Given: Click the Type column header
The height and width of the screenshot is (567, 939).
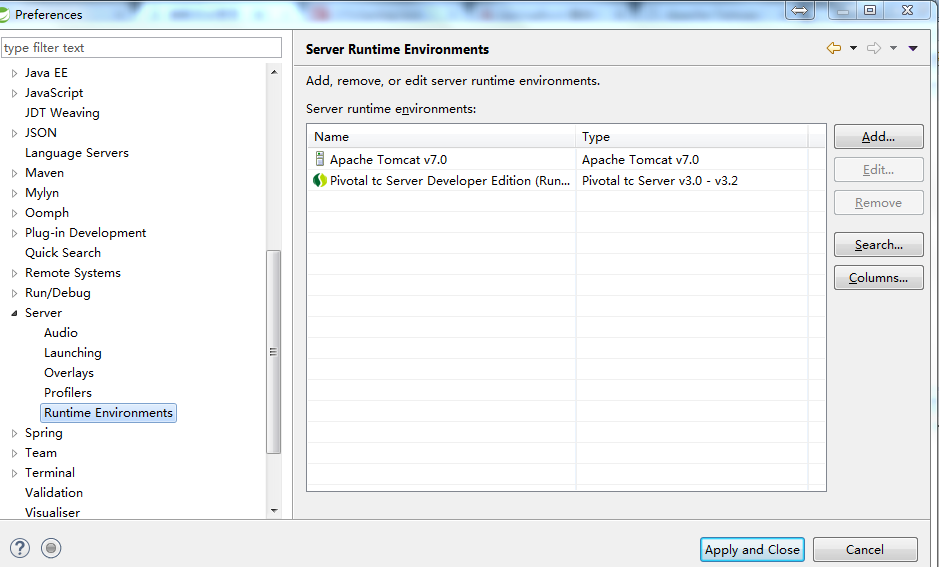Looking at the screenshot, I should point(692,137).
